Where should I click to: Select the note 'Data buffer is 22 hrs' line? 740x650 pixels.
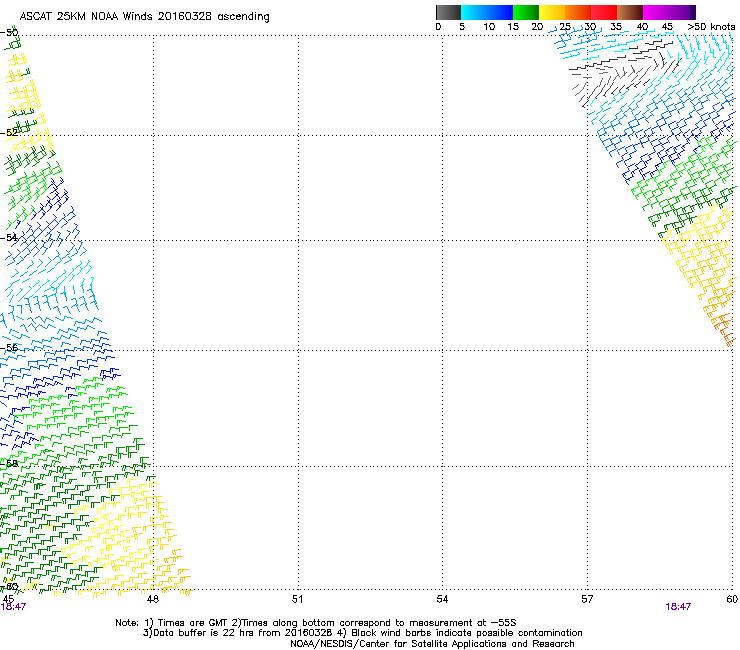362,633
